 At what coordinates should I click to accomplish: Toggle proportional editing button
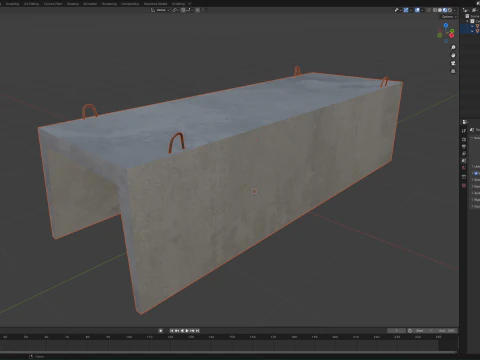click(197, 10)
